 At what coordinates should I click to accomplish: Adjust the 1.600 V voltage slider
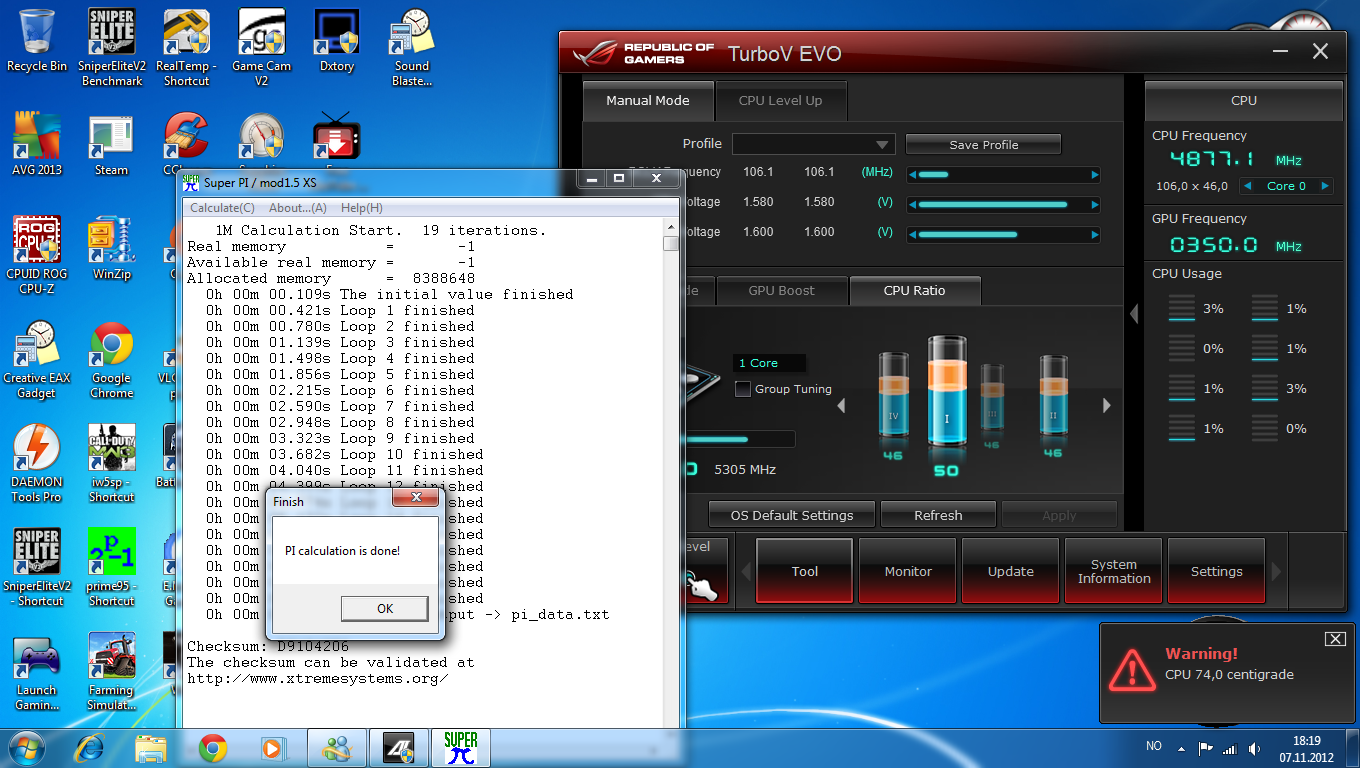(x=1004, y=234)
